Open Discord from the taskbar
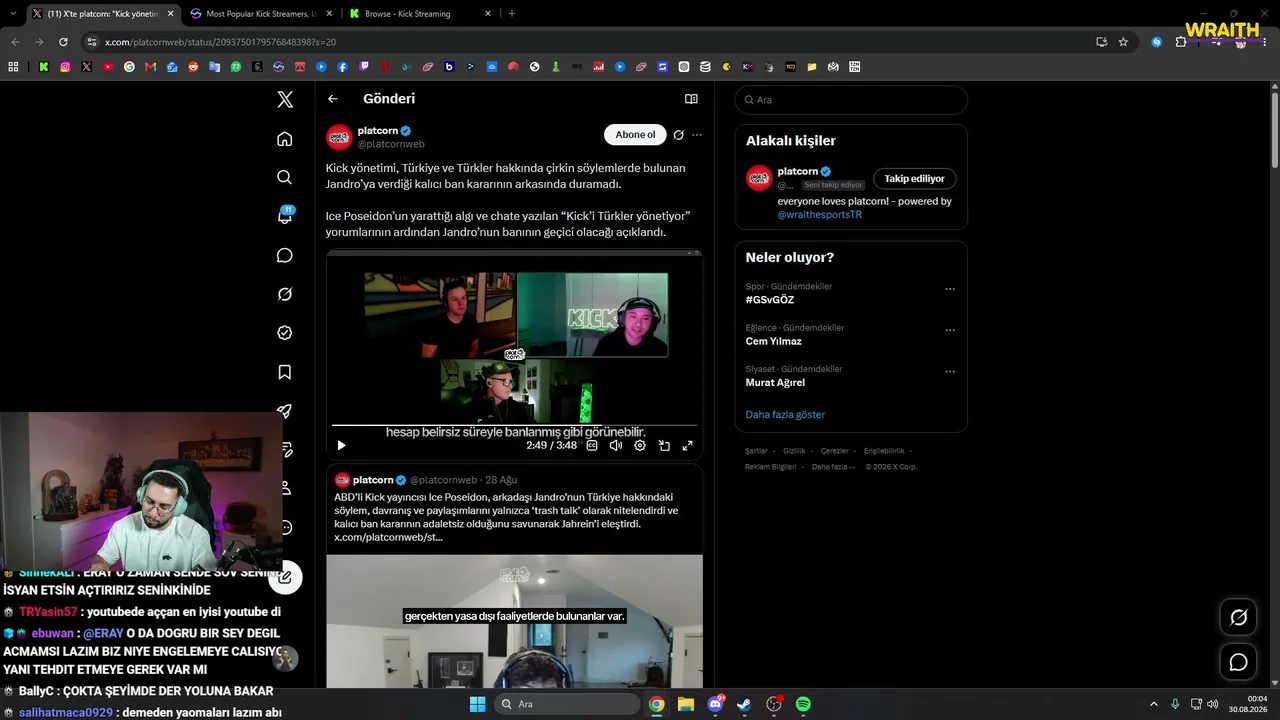This screenshot has height=720, width=1280. pyautogui.click(x=715, y=704)
